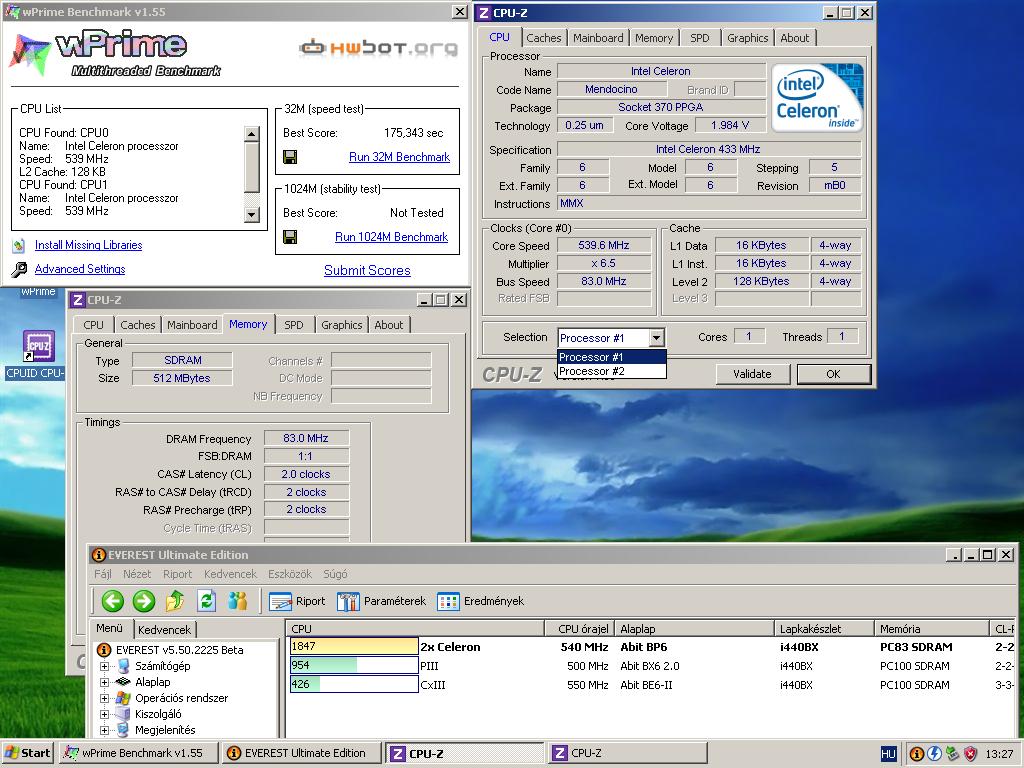The width and height of the screenshot is (1024, 768).
Task: Click the save icon for 32M benchmark
Action: pos(290,157)
